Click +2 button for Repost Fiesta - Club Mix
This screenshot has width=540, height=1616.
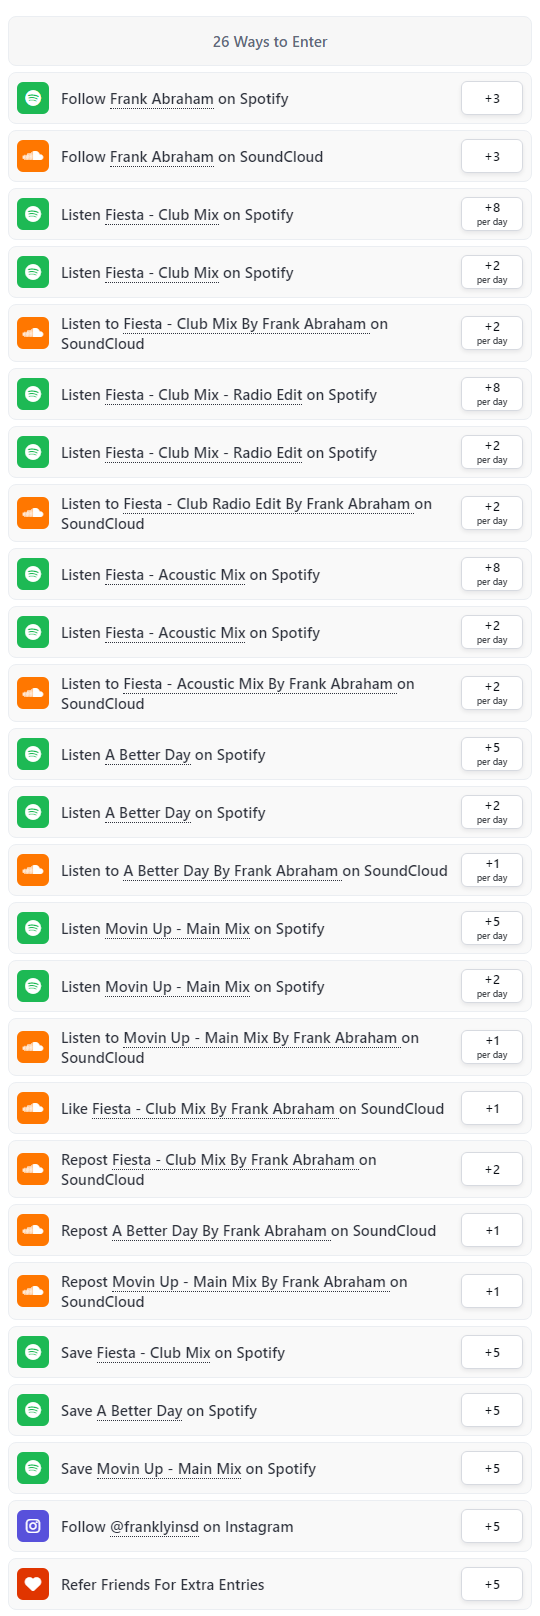click(x=492, y=1169)
